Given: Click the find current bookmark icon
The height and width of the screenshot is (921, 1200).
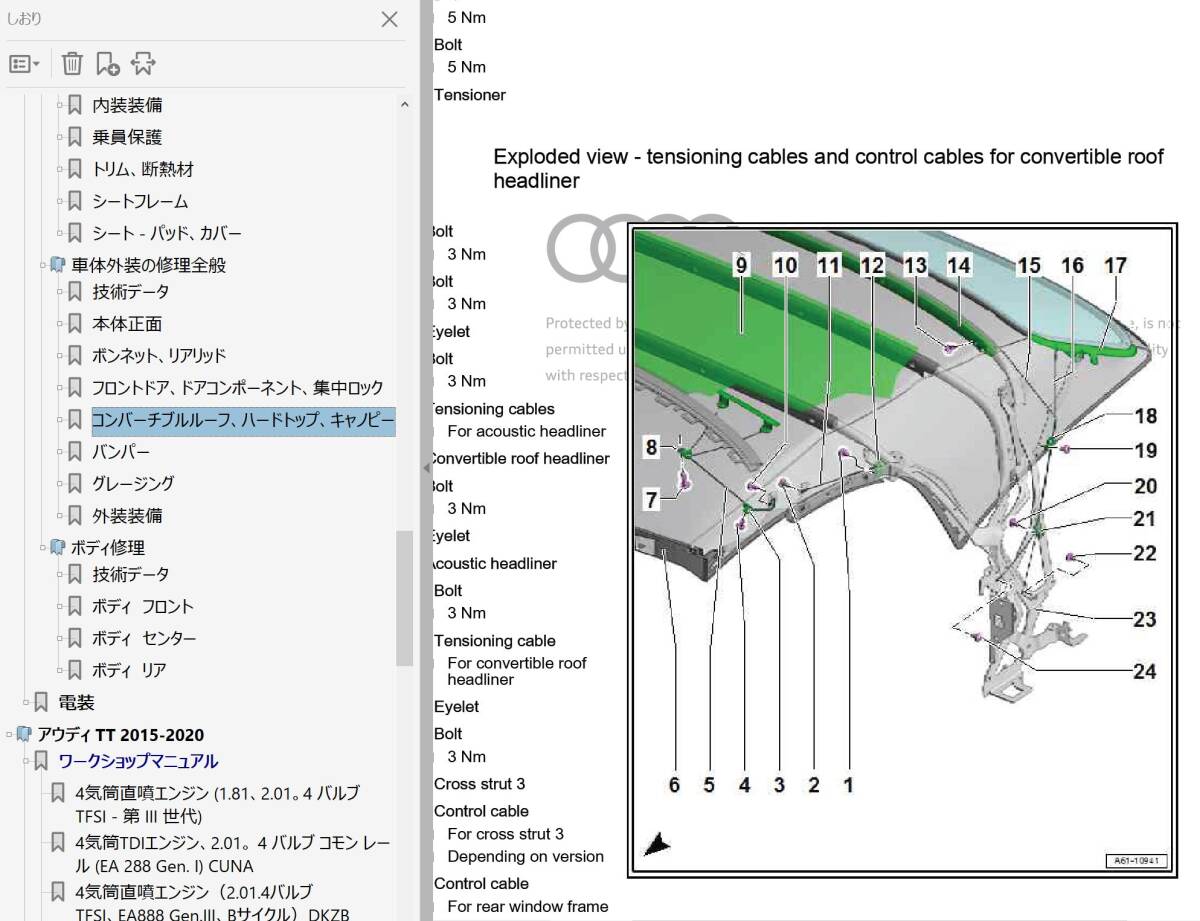Looking at the screenshot, I should [143, 64].
